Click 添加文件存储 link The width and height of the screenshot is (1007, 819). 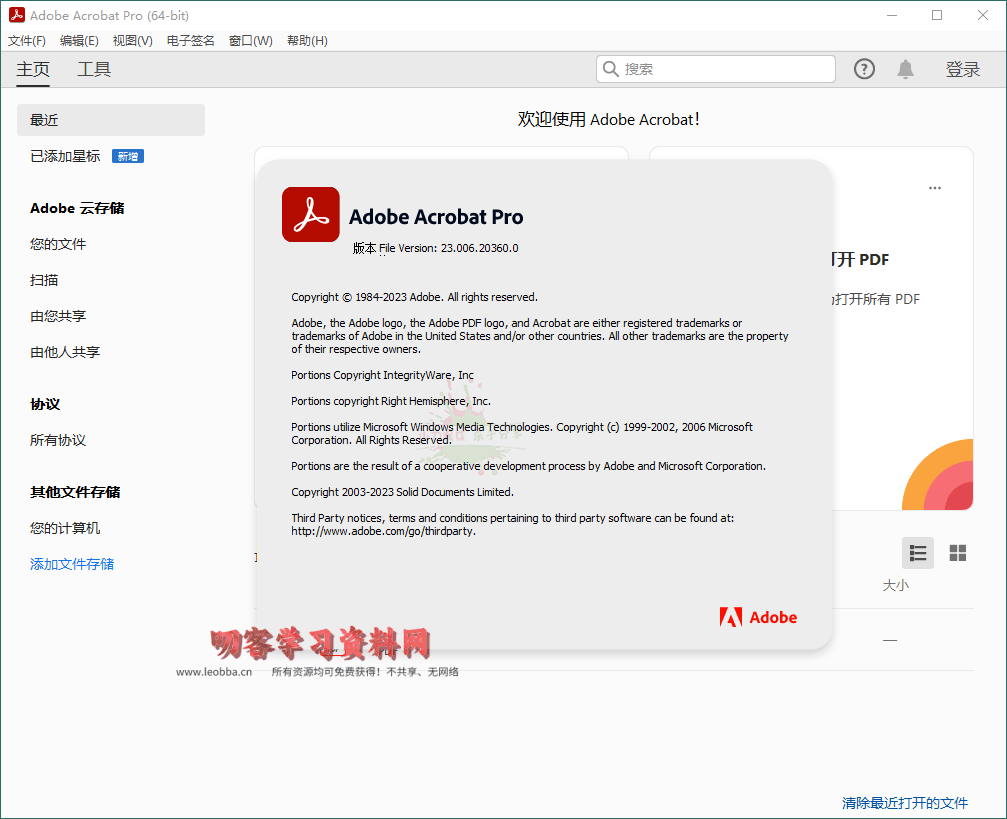click(72, 564)
